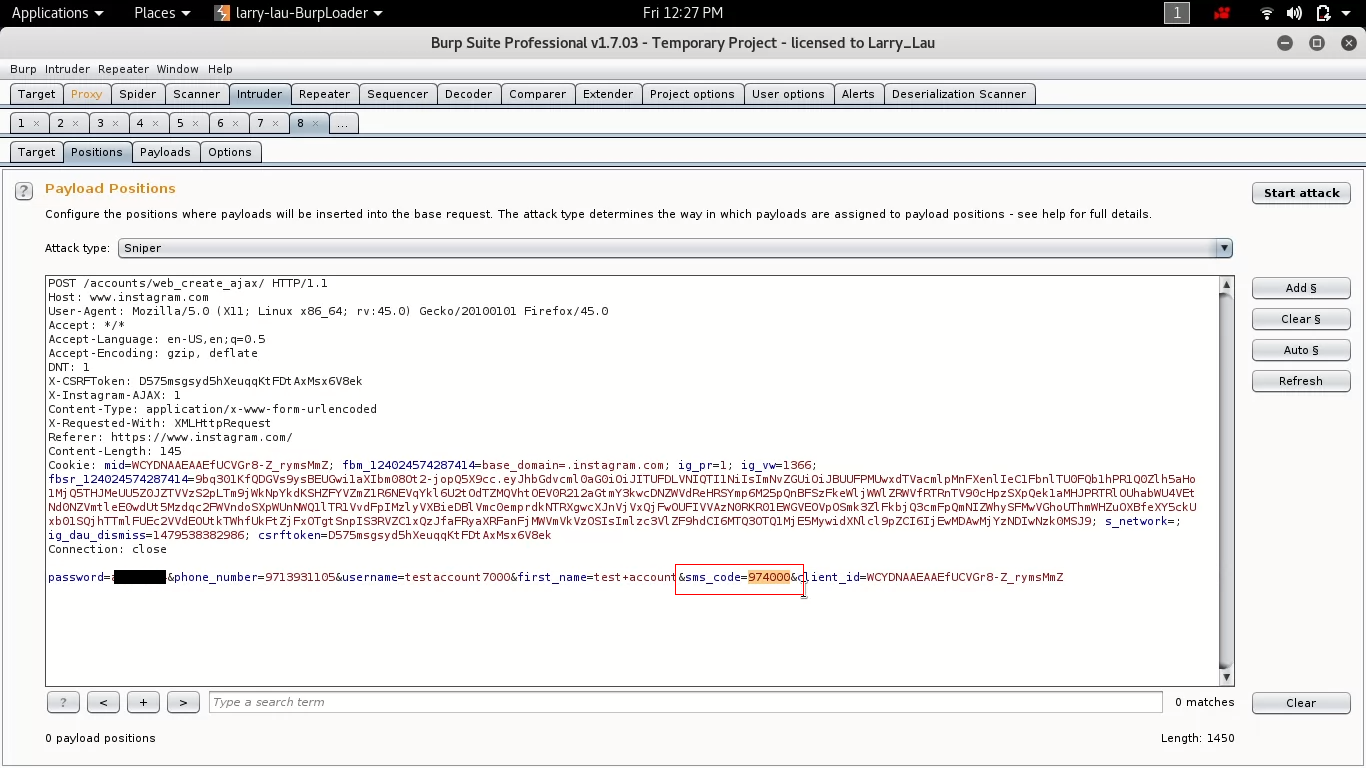Click the red recording icon in top panel
The width and height of the screenshot is (1366, 768).
[x=1222, y=13]
